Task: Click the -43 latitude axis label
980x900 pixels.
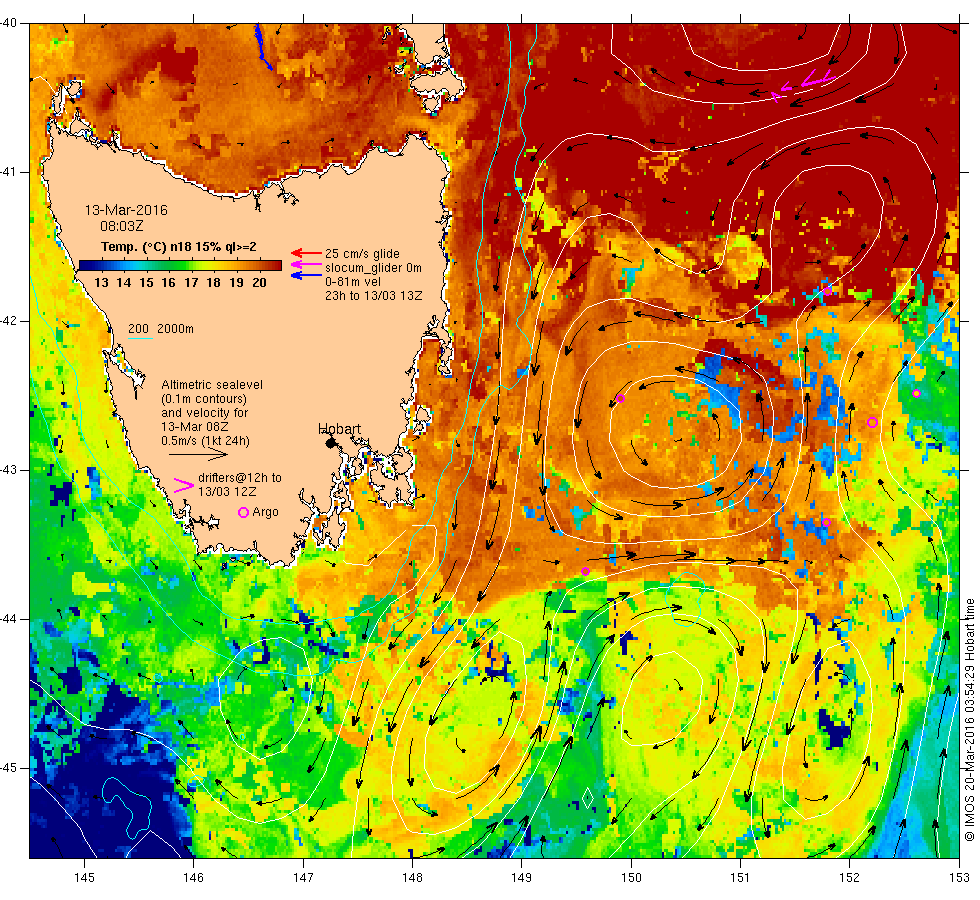Action: (x=8, y=470)
